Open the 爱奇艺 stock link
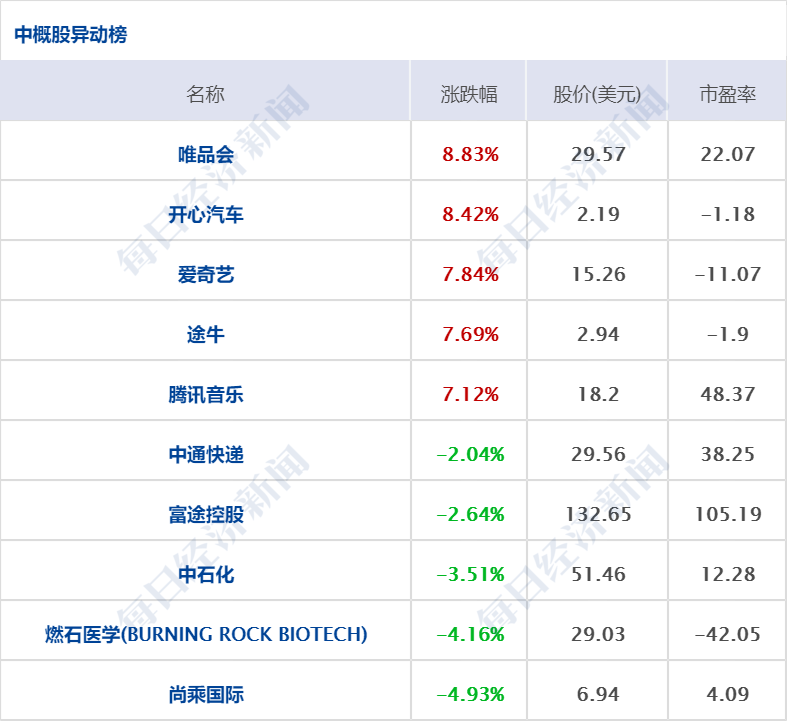 tap(206, 274)
